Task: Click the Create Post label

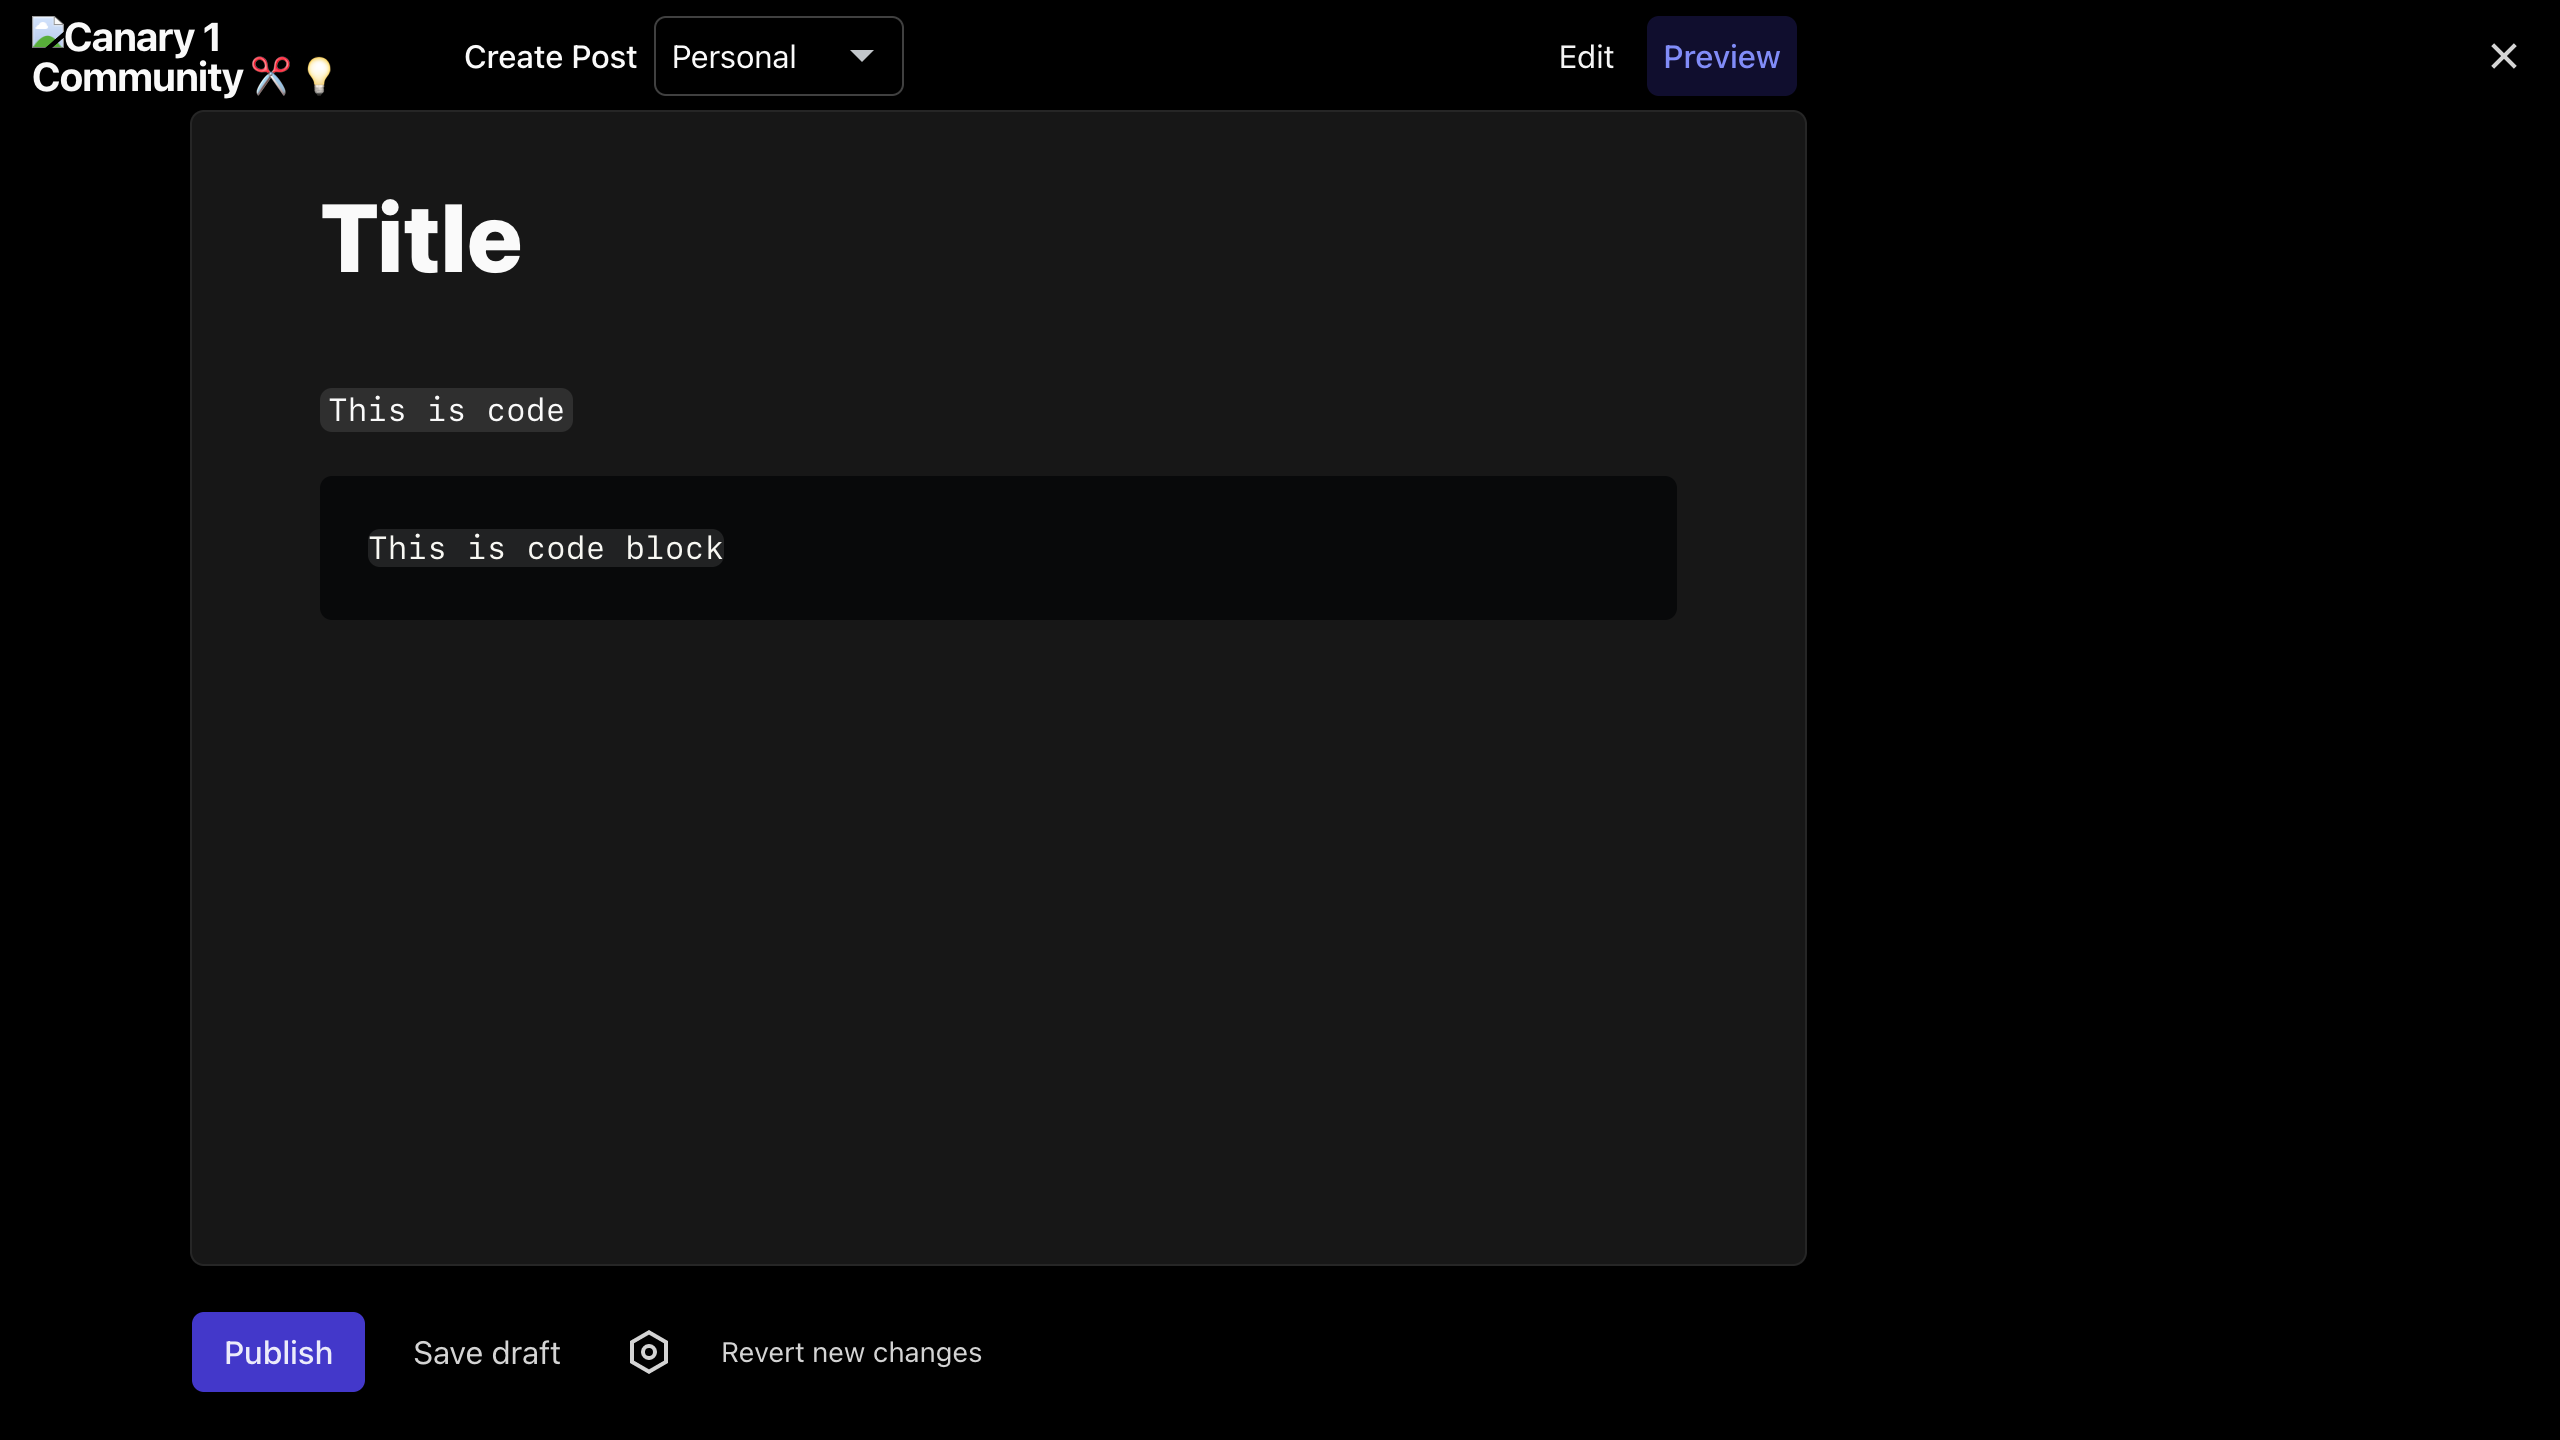Action: 550,57
